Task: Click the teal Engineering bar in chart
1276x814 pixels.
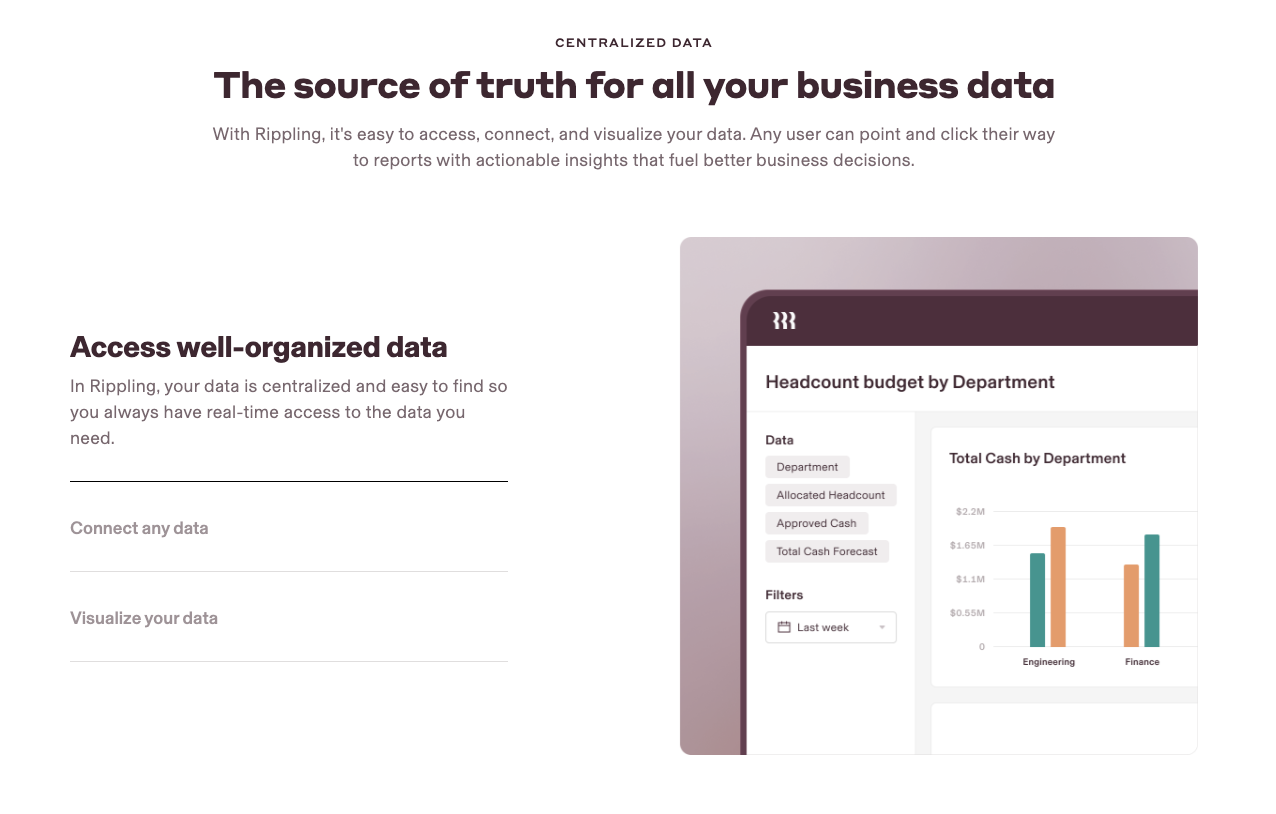Action: [1037, 600]
